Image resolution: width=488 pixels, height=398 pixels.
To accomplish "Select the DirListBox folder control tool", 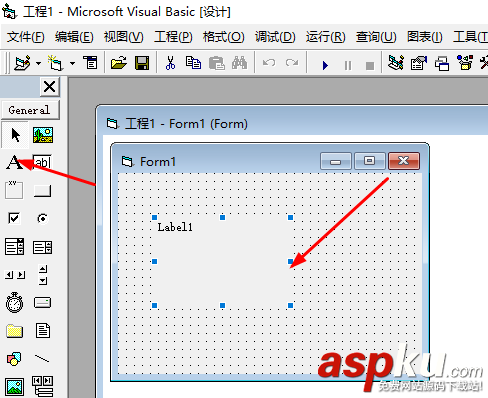I will tap(14, 331).
